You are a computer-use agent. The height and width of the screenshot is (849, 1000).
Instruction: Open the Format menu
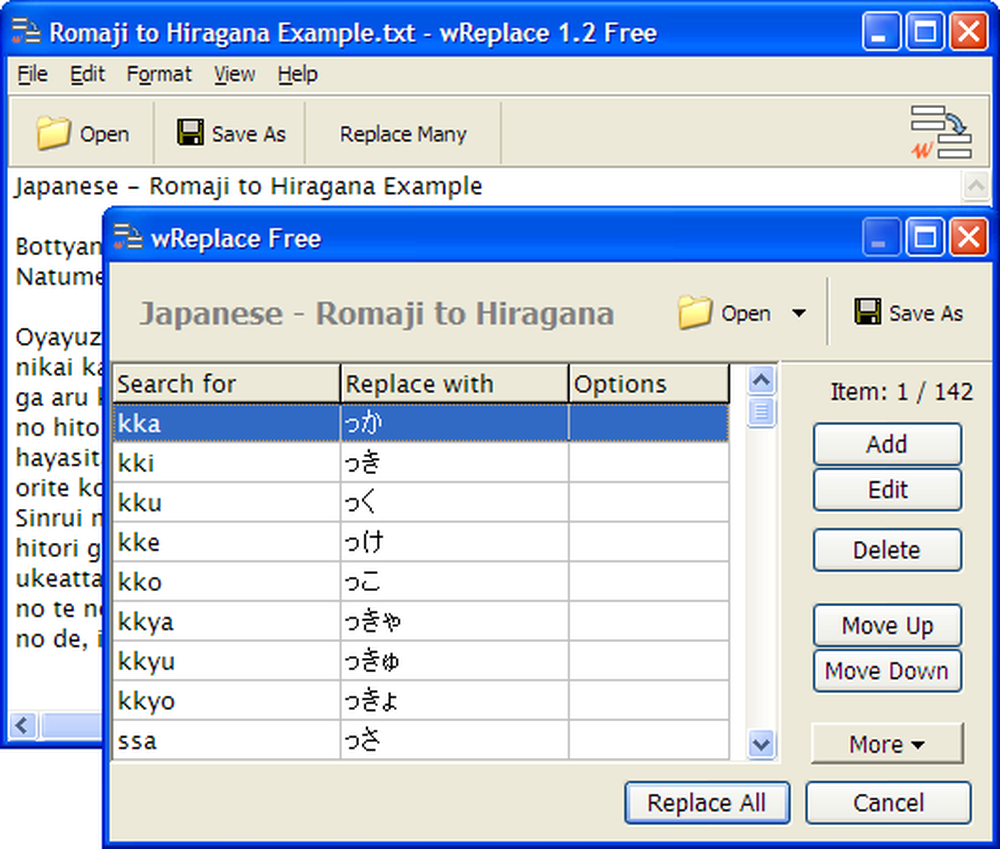point(158,74)
